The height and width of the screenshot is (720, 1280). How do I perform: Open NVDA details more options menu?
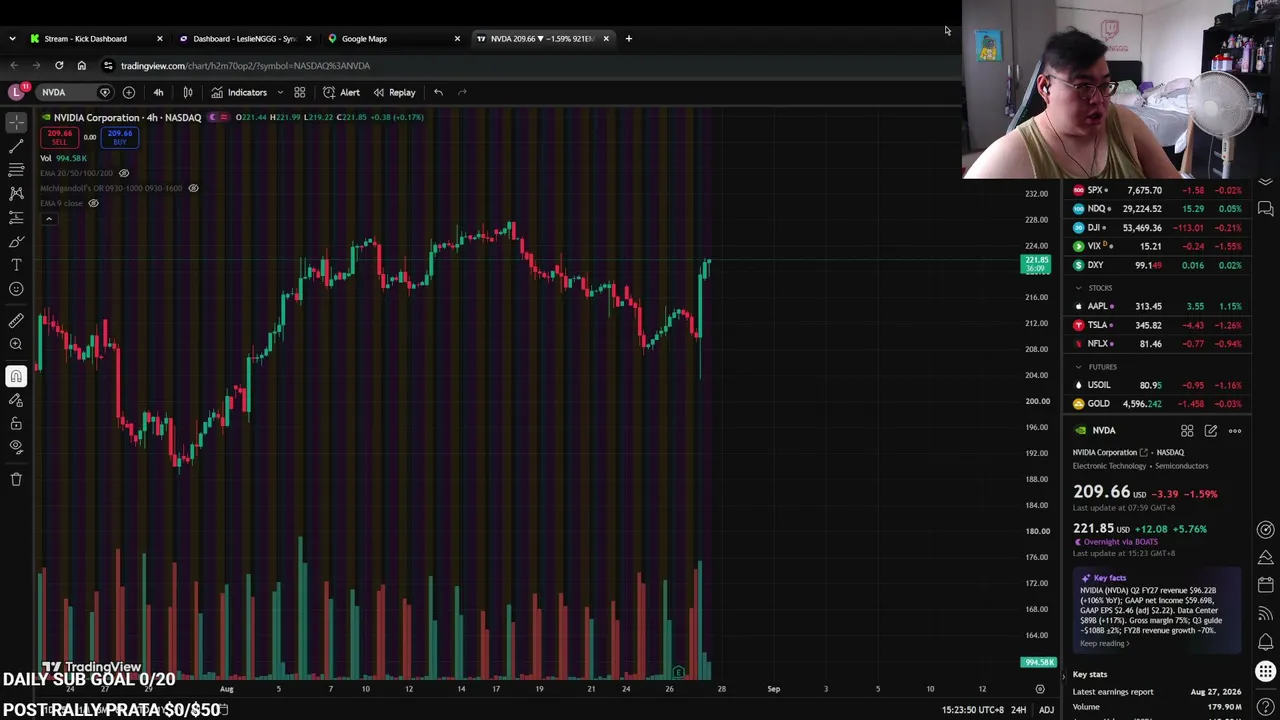[x=1235, y=431]
